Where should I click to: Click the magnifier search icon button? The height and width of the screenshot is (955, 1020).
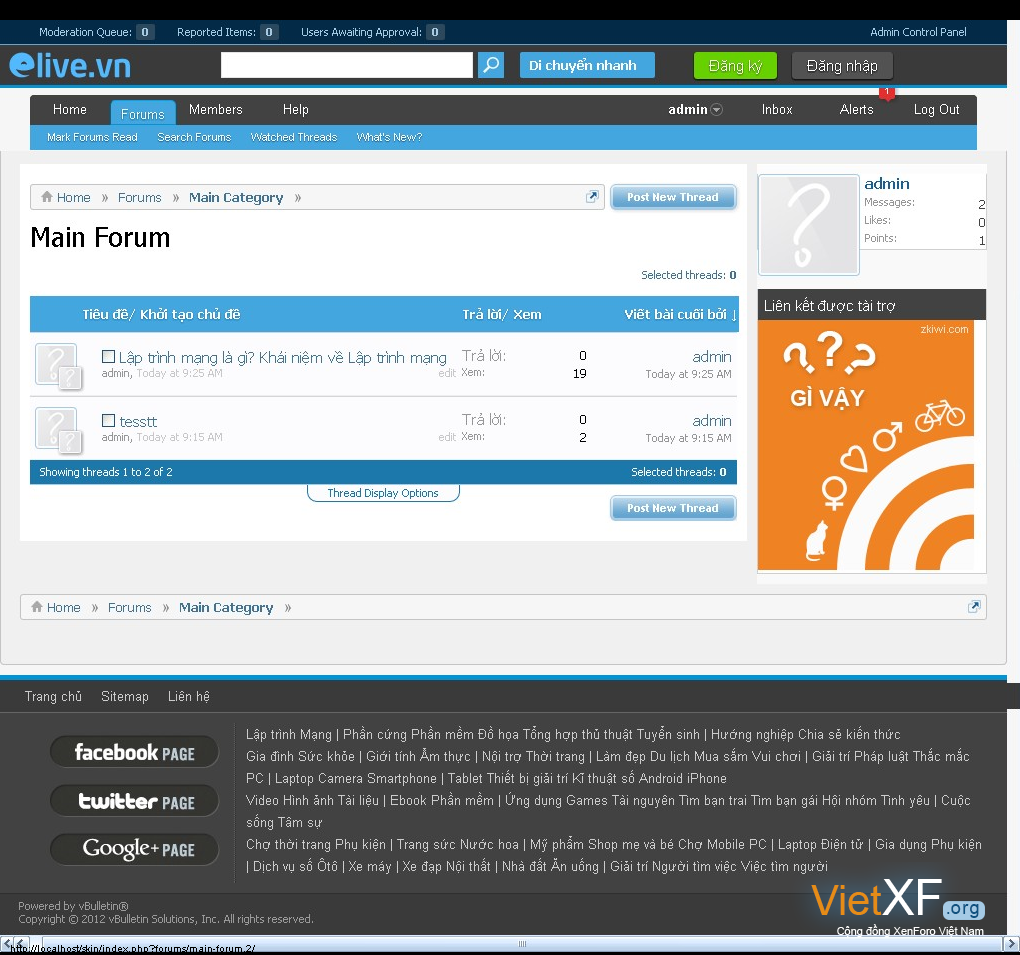pyautogui.click(x=491, y=65)
